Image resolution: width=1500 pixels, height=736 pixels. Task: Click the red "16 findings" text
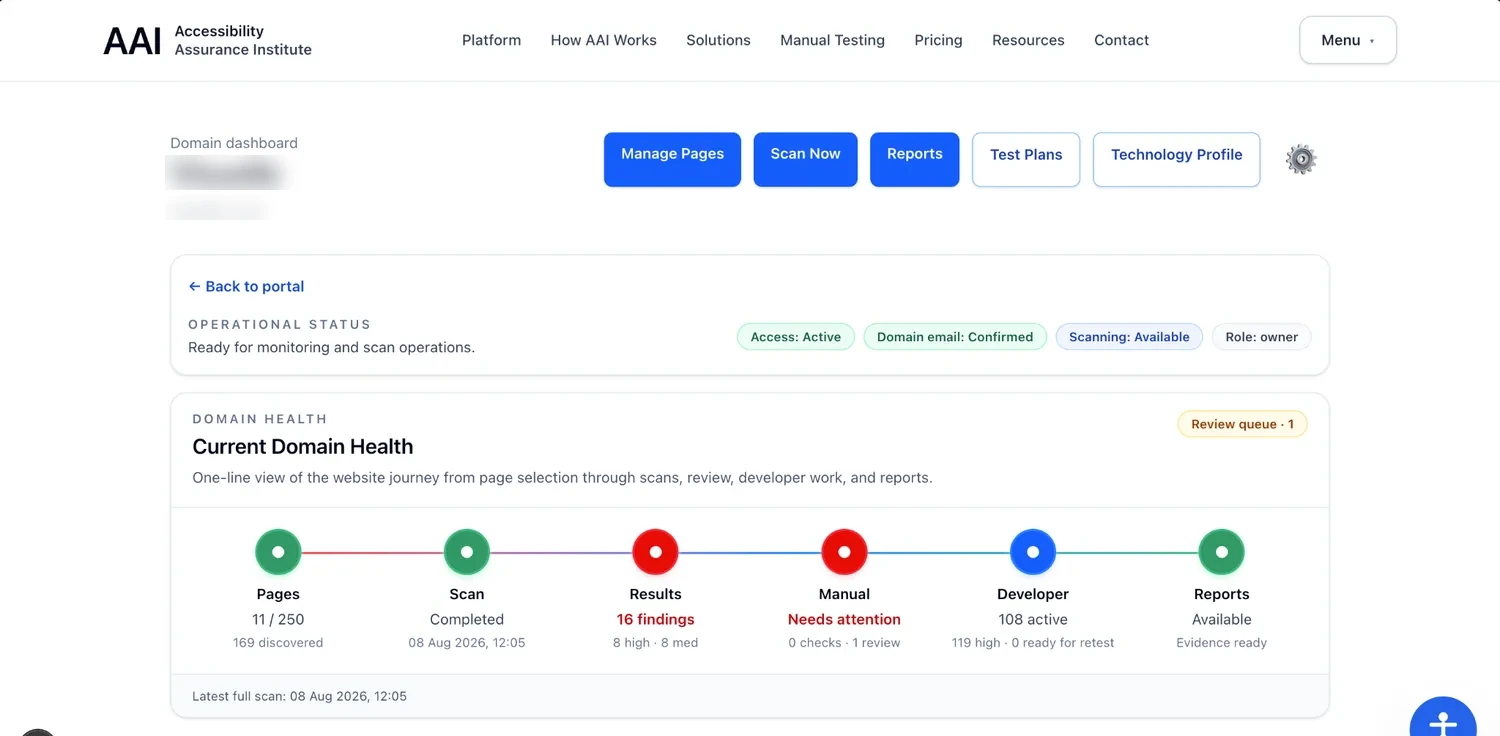[x=656, y=619]
